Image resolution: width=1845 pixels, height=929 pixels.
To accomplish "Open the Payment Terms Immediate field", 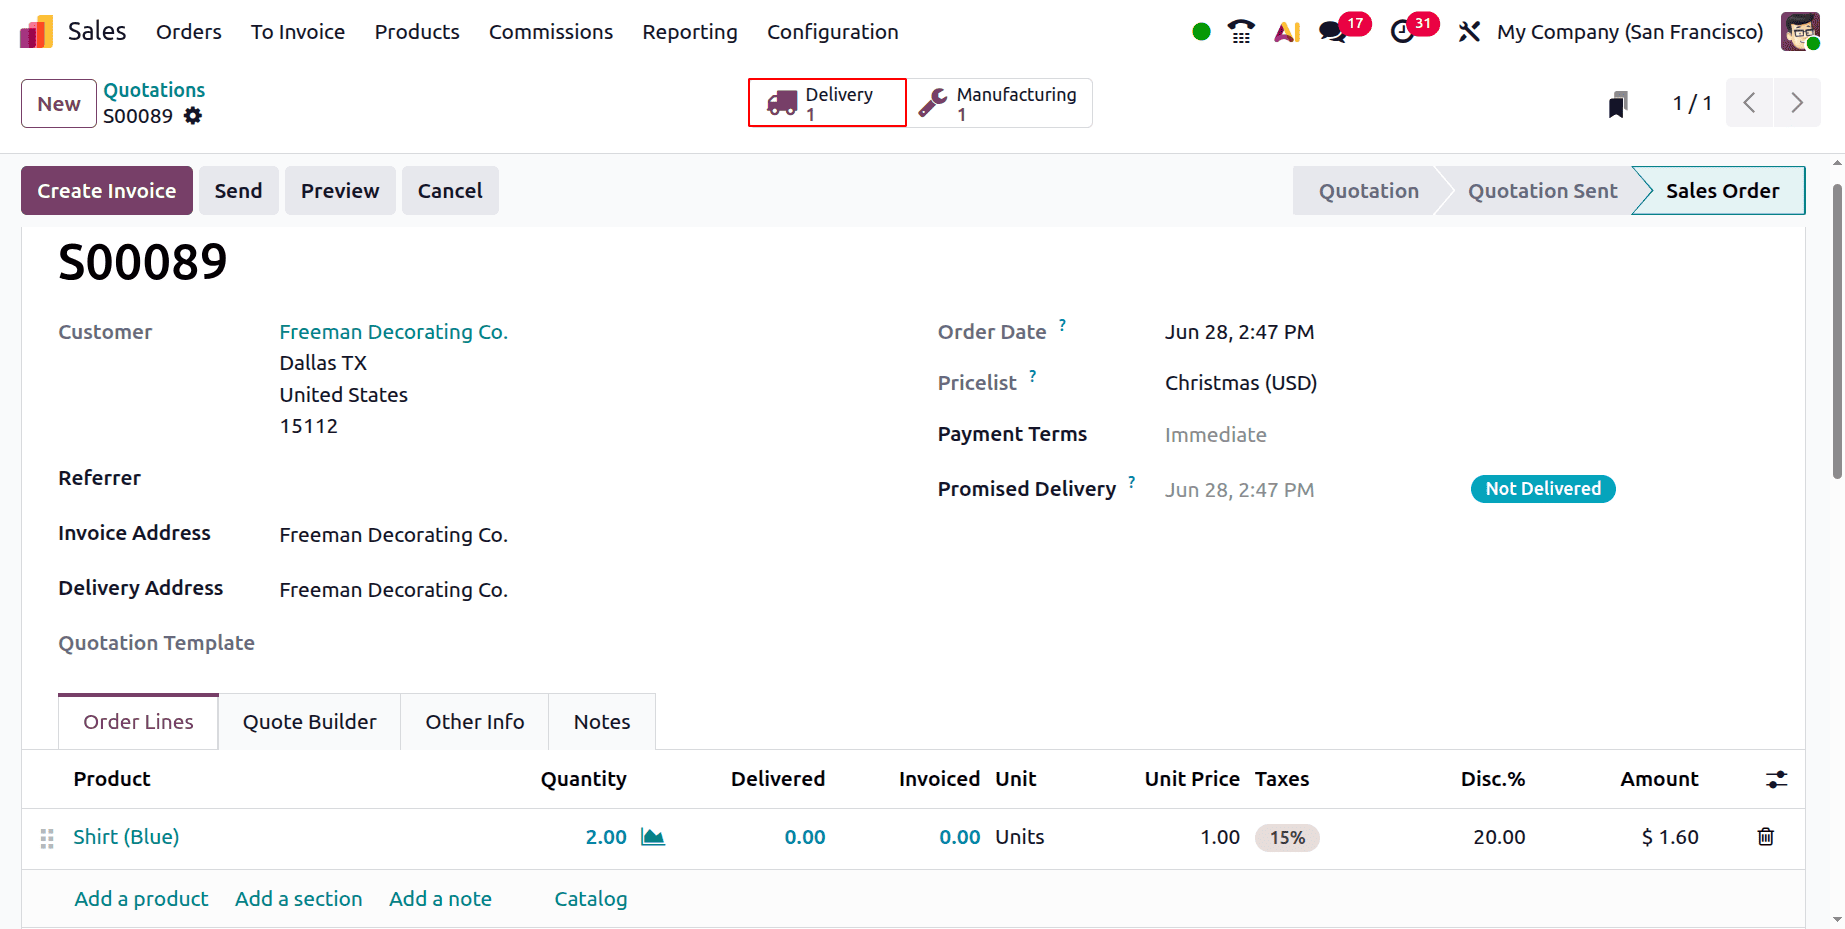I will 1216,435.
